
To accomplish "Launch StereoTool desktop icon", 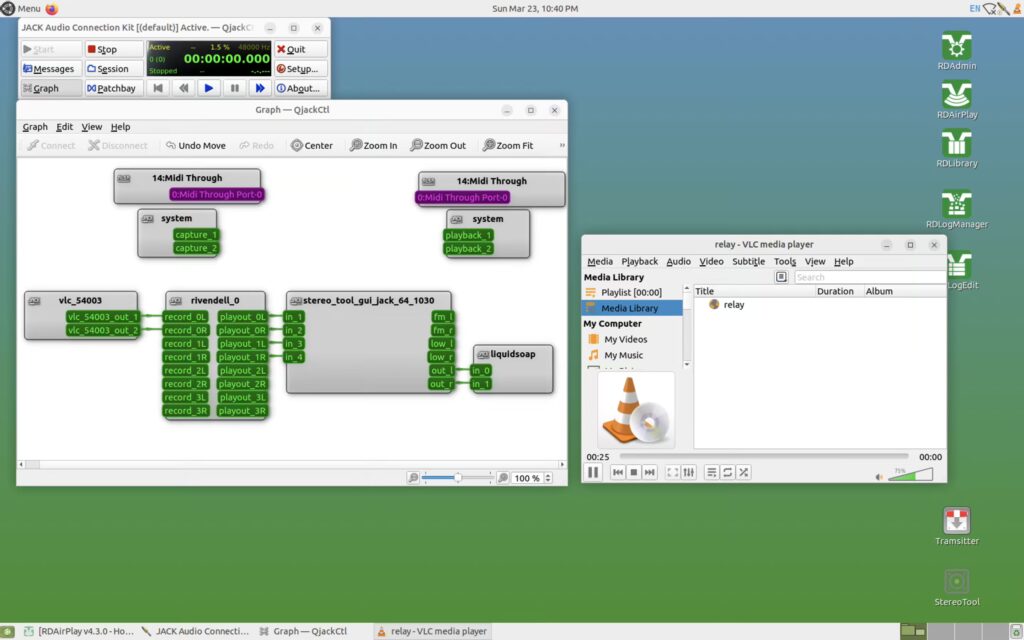I will pyautogui.click(x=956, y=587).
